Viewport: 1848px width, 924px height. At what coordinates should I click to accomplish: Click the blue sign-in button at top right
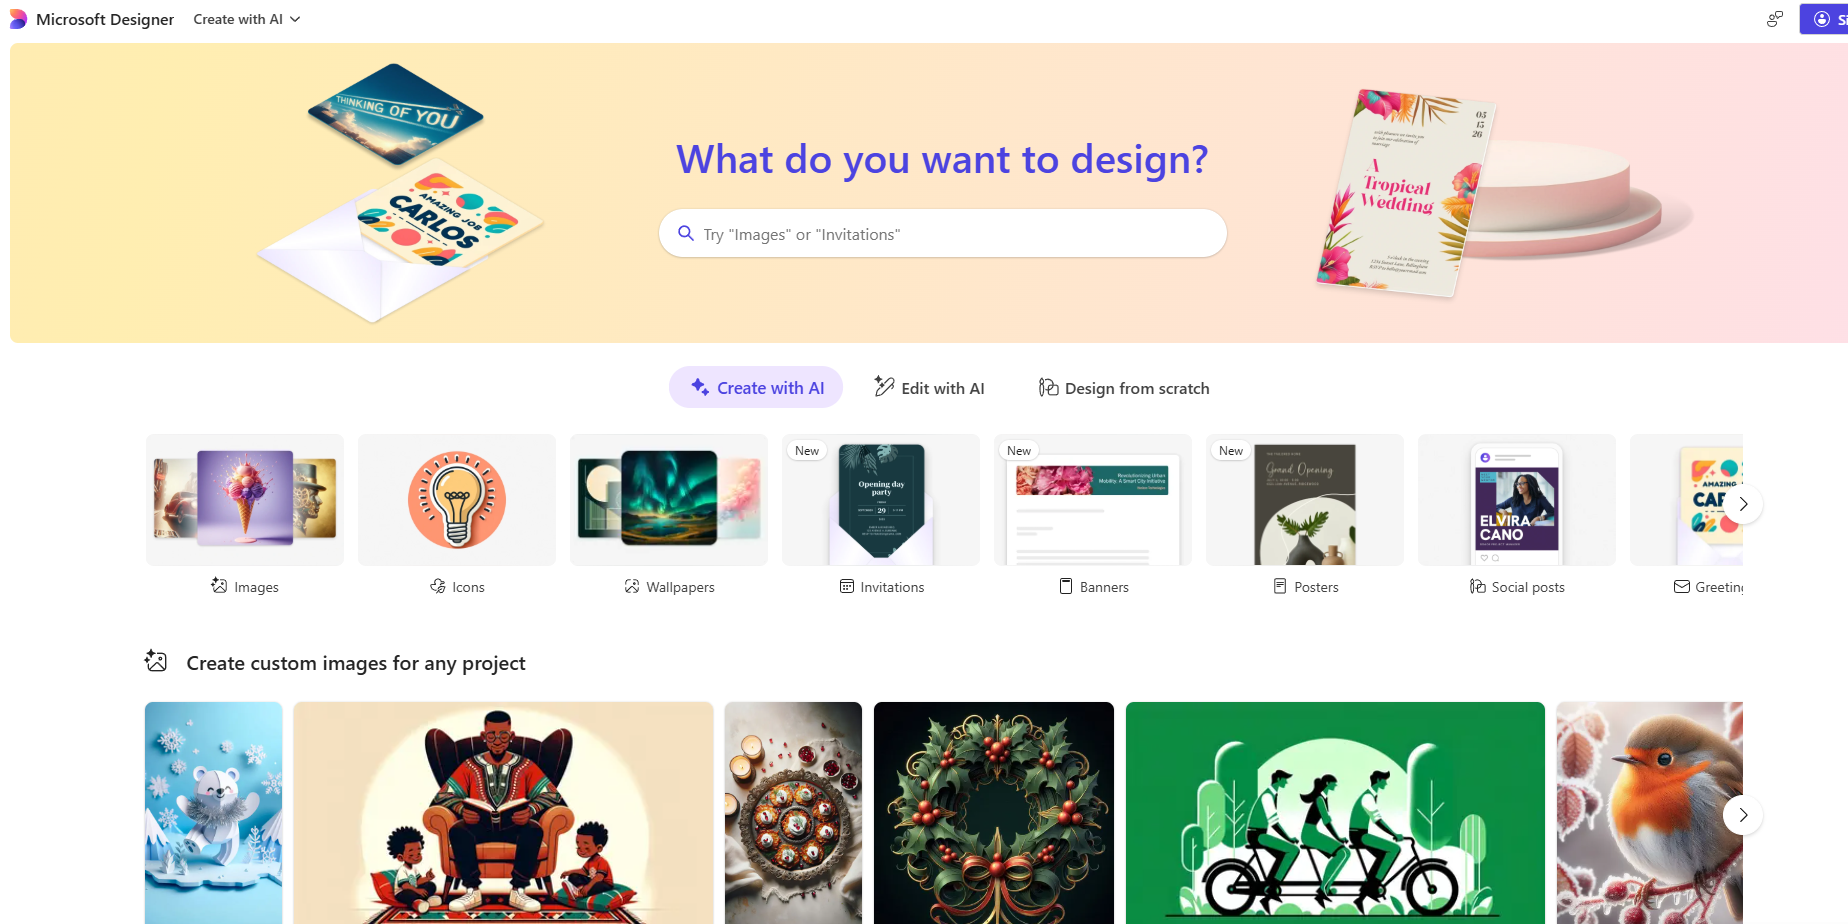point(1825,19)
